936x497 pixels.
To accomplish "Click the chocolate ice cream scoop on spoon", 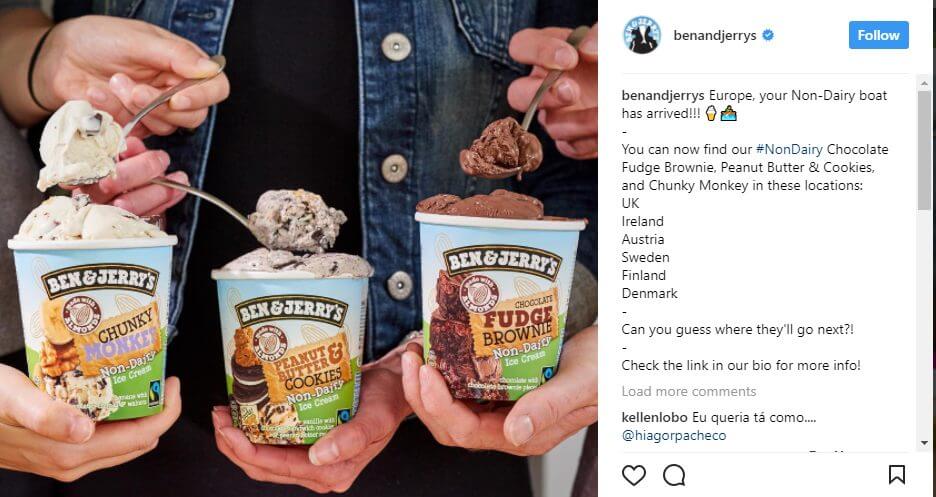I will [501, 147].
